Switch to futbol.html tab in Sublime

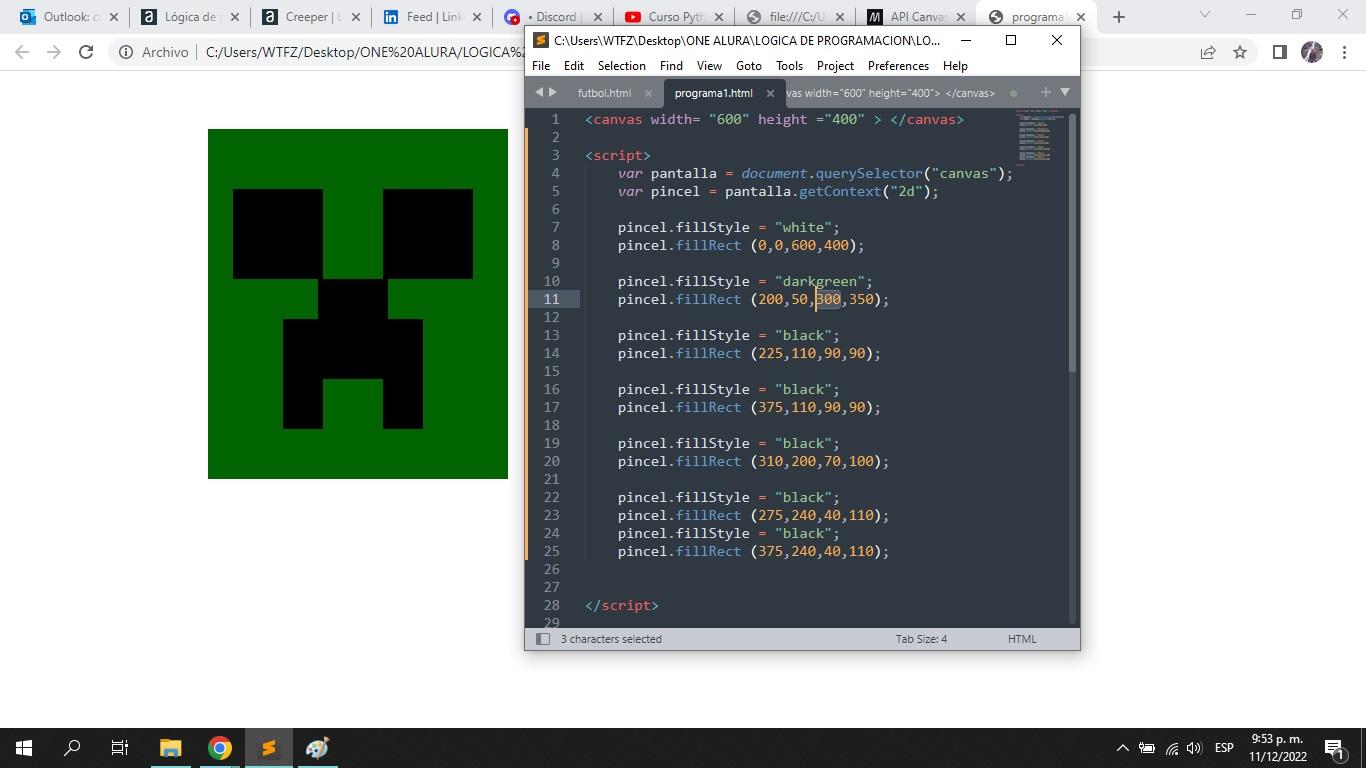pos(604,93)
